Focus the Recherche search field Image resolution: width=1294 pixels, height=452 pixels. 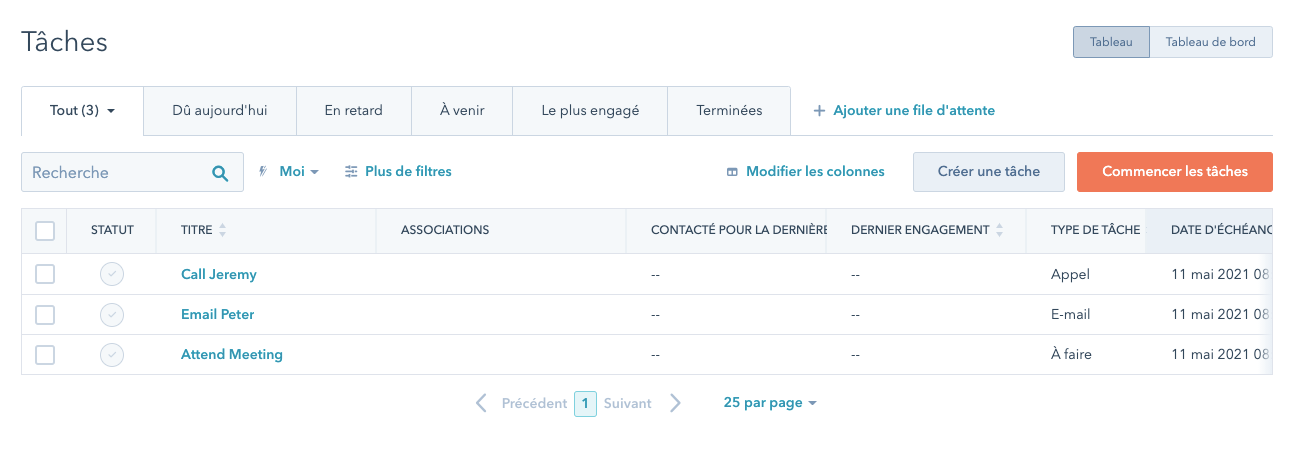(115, 172)
